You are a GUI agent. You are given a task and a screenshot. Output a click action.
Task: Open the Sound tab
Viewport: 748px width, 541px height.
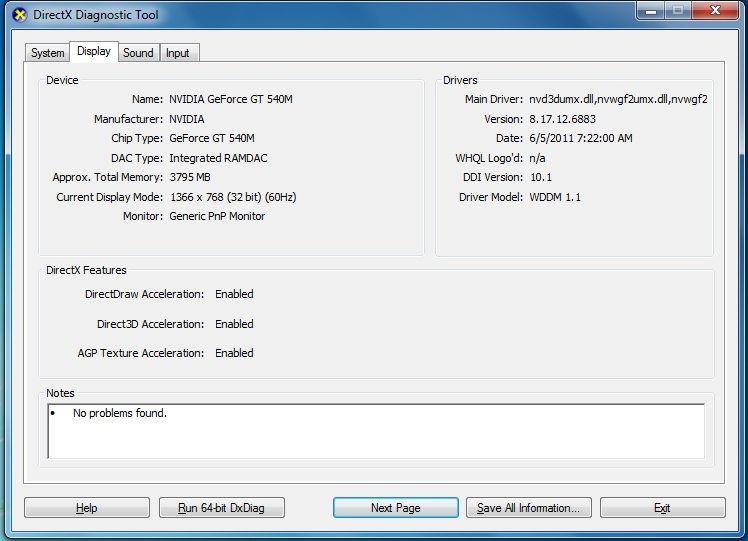pyautogui.click(x=138, y=52)
